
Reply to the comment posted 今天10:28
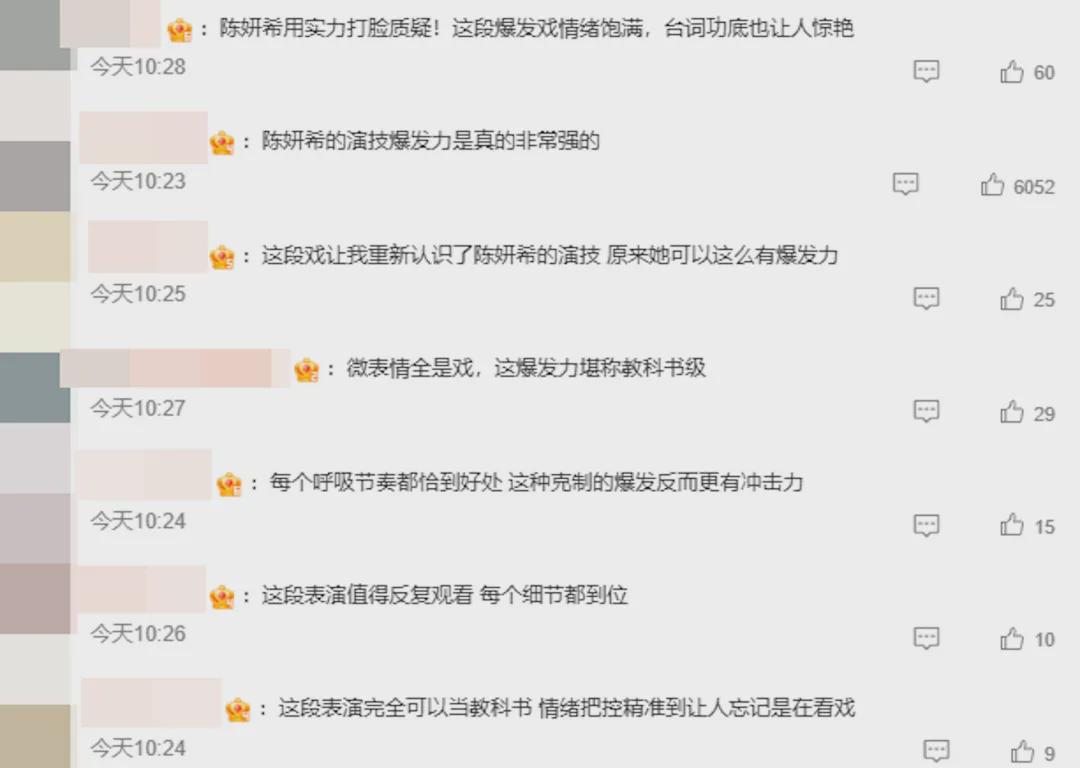[x=926, y=71]
